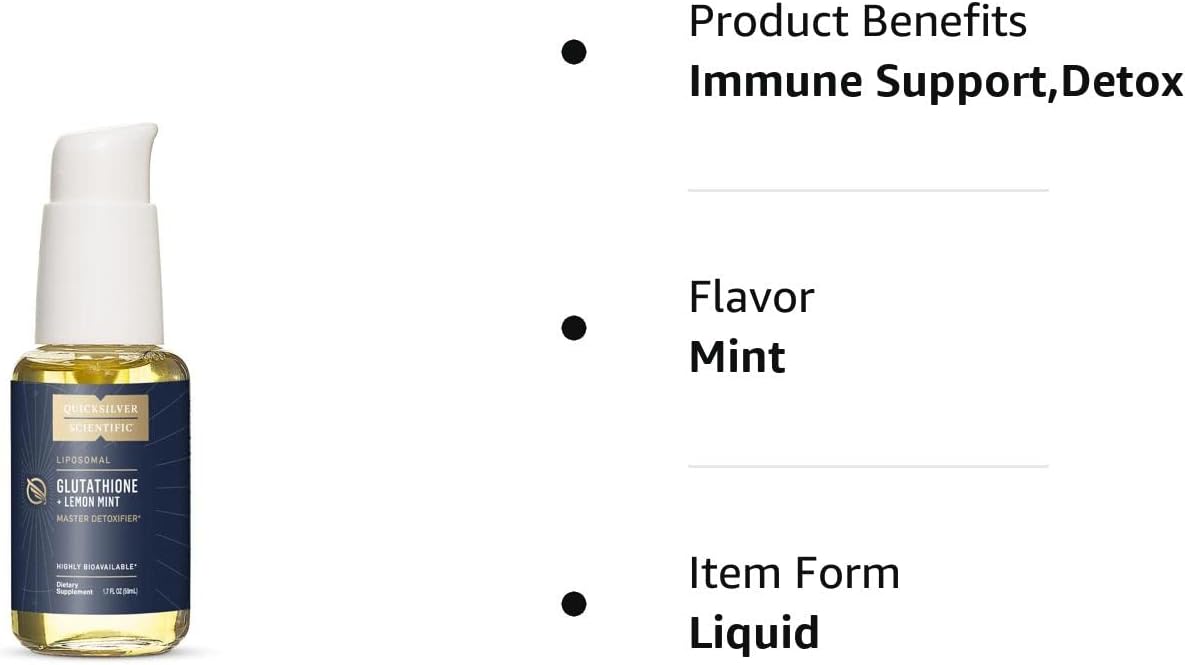Click the white pump collar on the bottle
The image size is (1185, 665).
click(x=99, y=270)
